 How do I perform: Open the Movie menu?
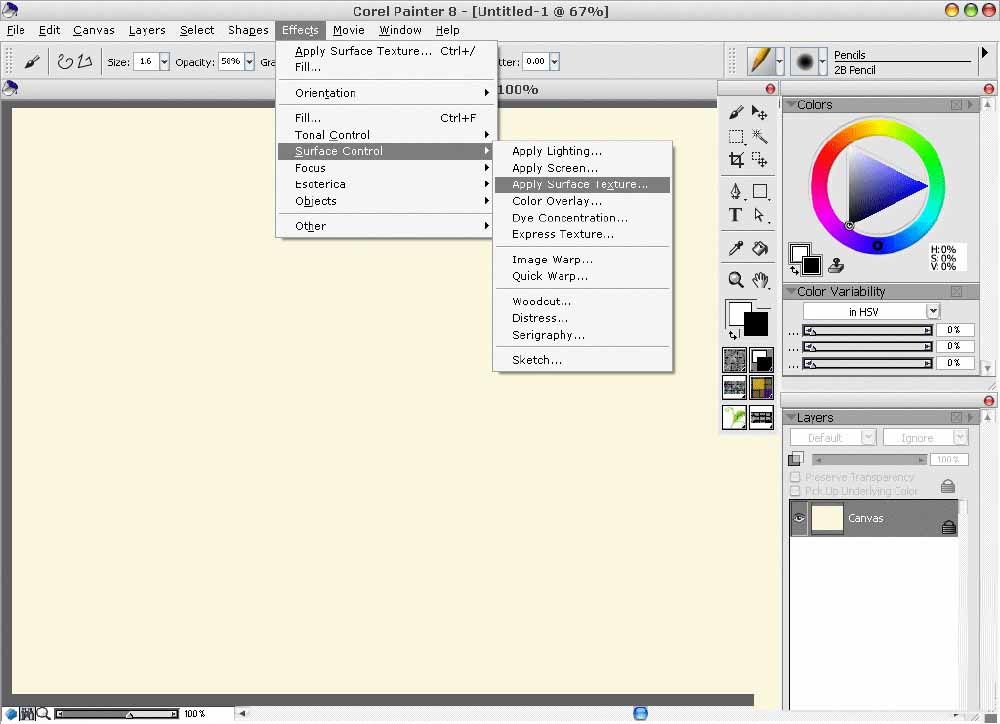(348, 30)
